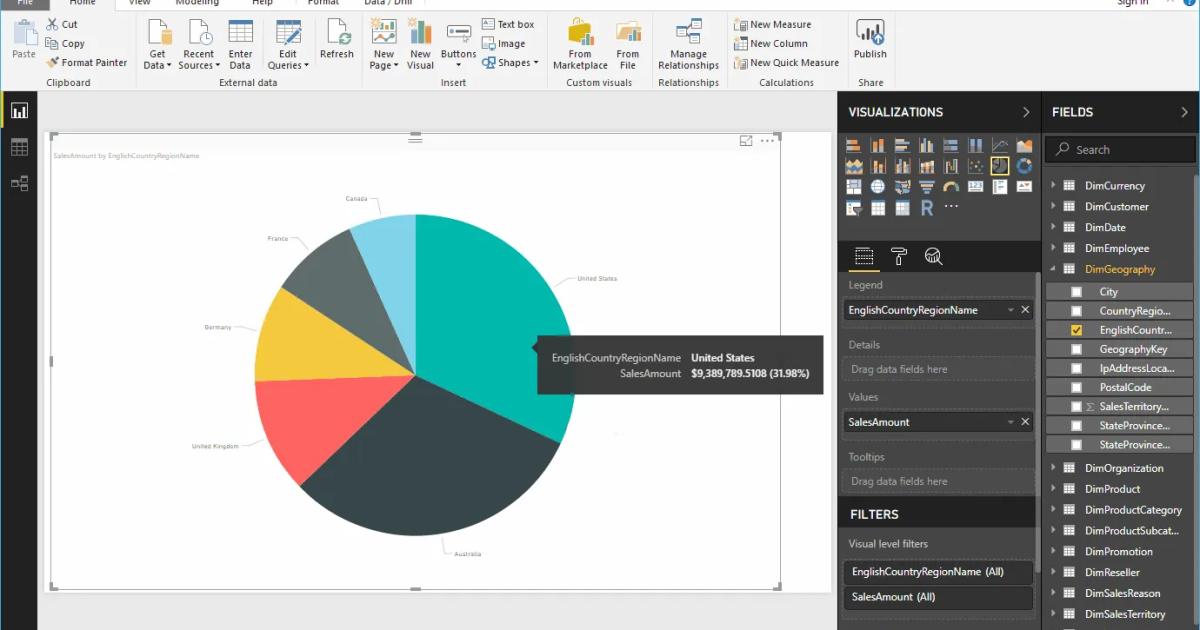Insert an R script visual

point(926,207)
